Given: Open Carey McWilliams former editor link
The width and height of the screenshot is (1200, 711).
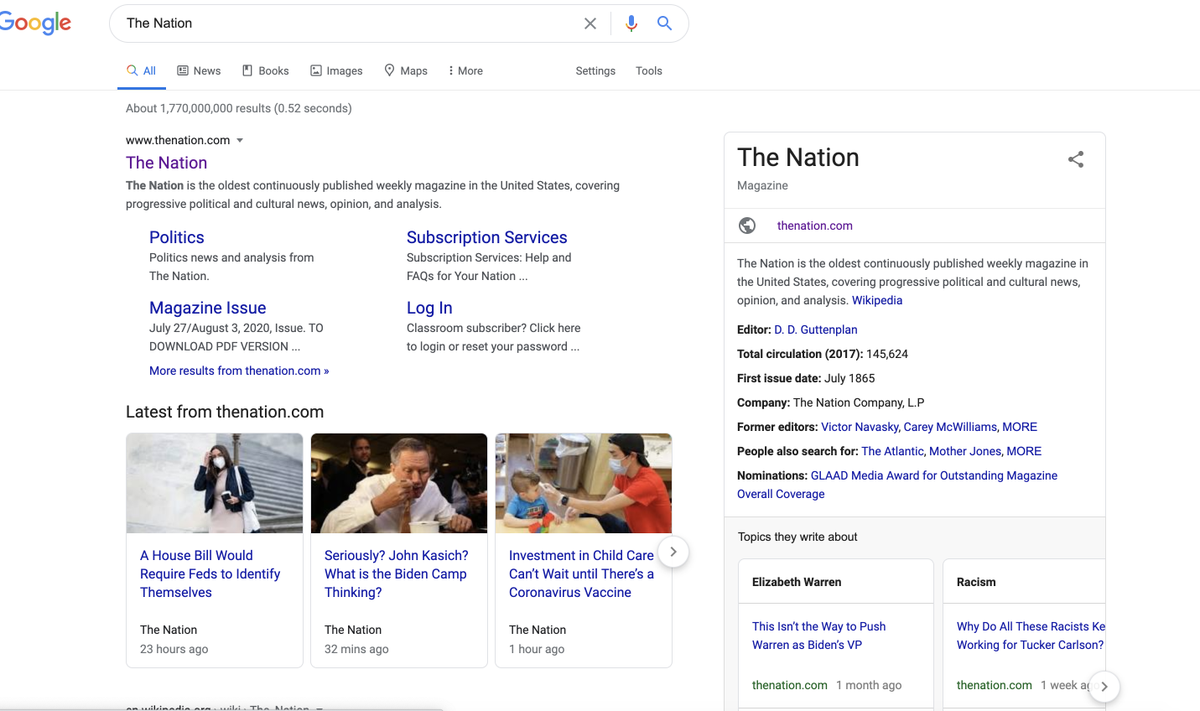Looking at the screenshot, I should pyautogui.click(x=950, y=426).
